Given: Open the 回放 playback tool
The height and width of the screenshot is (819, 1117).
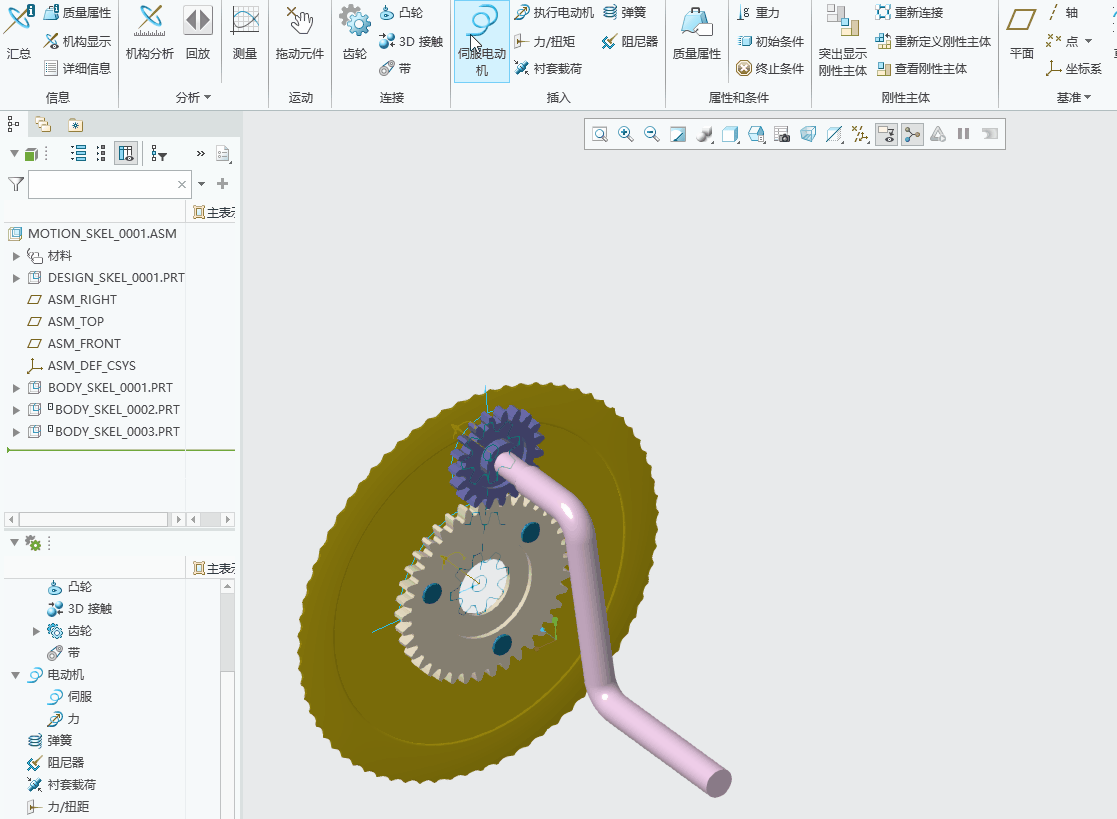Looking at the screenshot, I should pyautogui.click(x=197, y=33).
